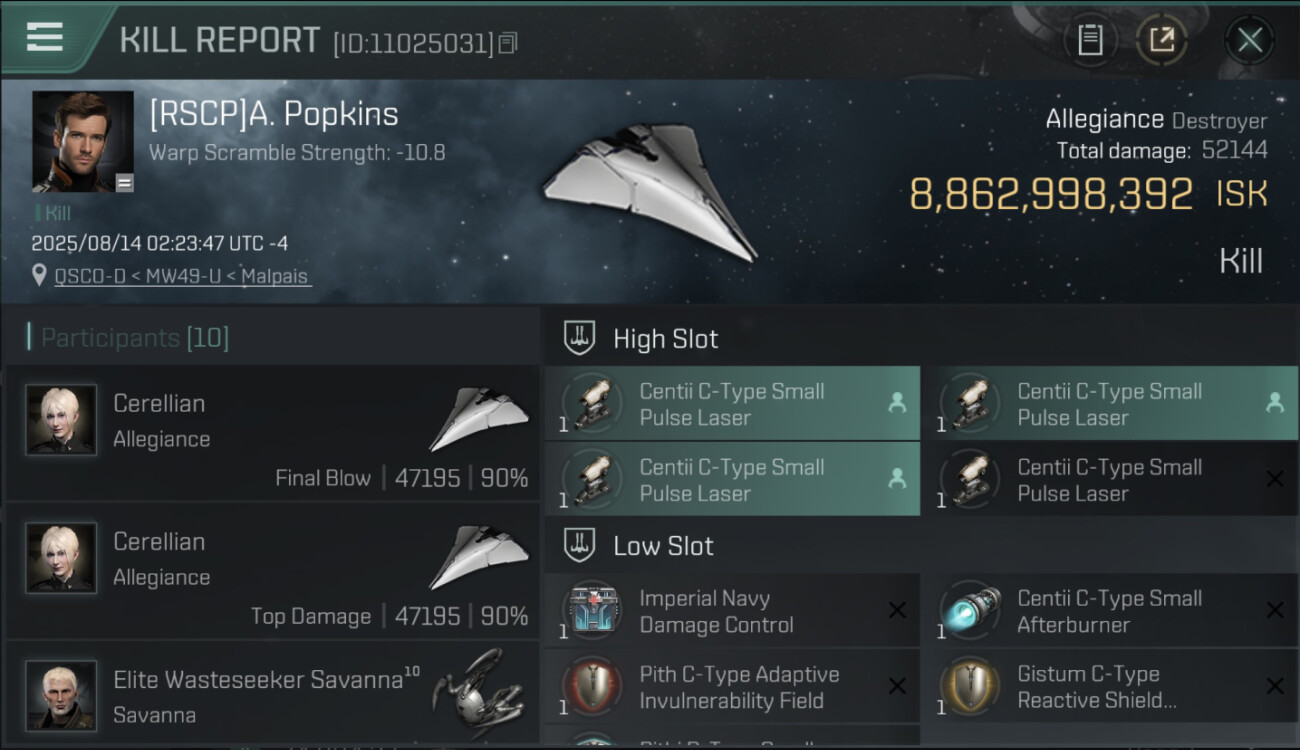
Task: Toggle X mark on Centii Afterburner
Action: (1275, 610)
